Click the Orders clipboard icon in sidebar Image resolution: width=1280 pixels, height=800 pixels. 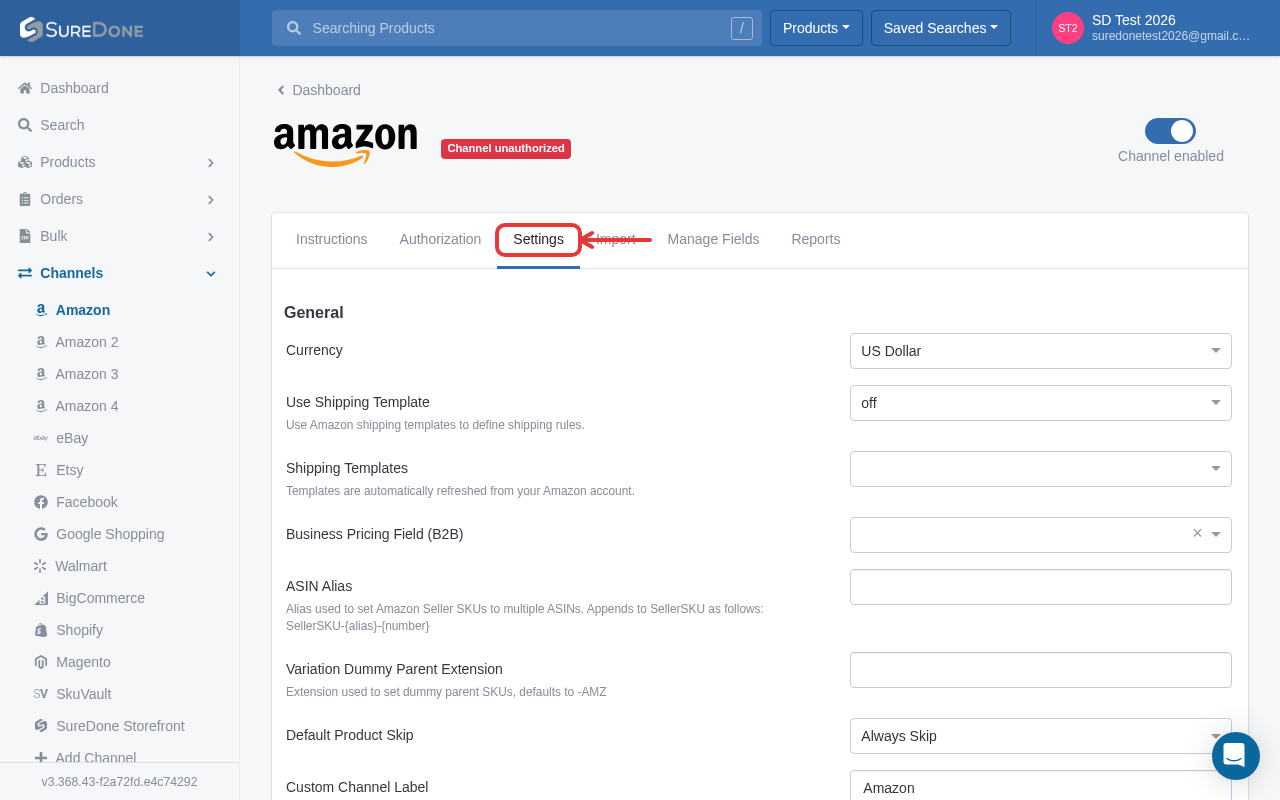tap(25, 199)
